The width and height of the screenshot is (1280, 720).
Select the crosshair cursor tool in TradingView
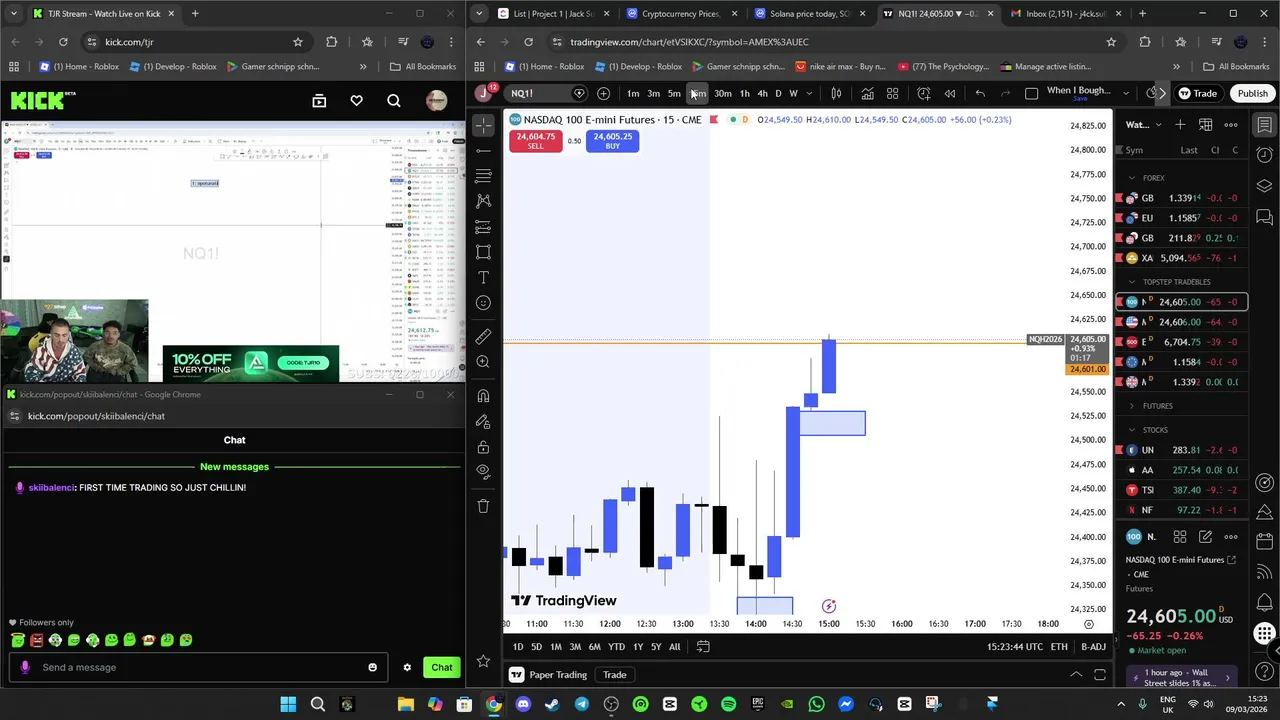point(483,125)
